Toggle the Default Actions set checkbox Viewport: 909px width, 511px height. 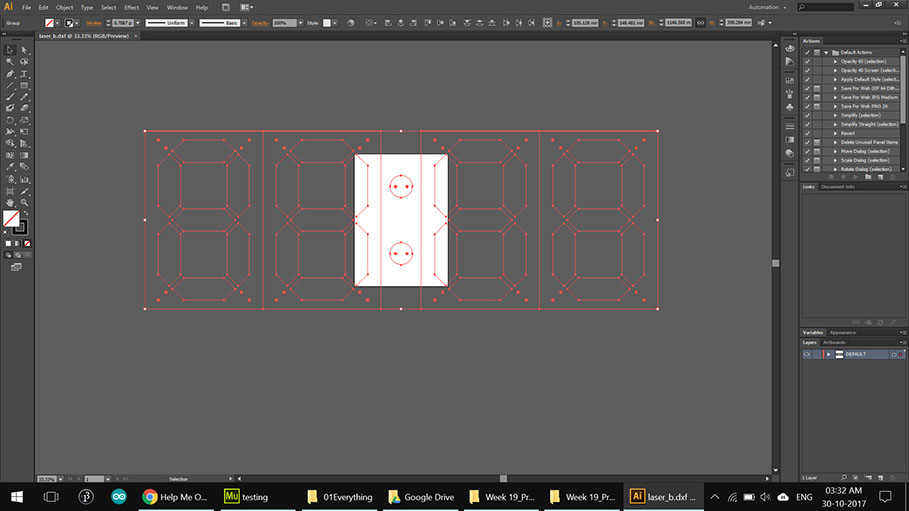(x=807, y=52)
